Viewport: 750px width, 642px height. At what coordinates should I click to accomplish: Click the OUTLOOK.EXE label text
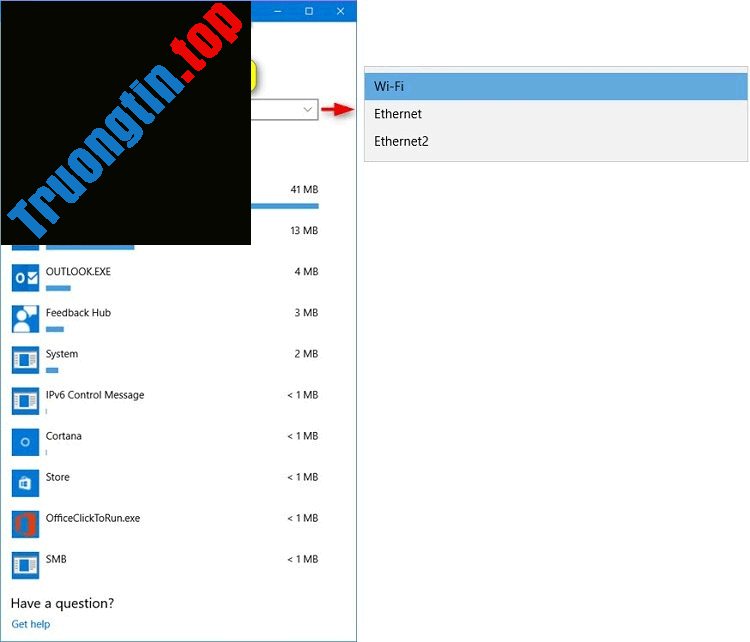tap(78, 272)
